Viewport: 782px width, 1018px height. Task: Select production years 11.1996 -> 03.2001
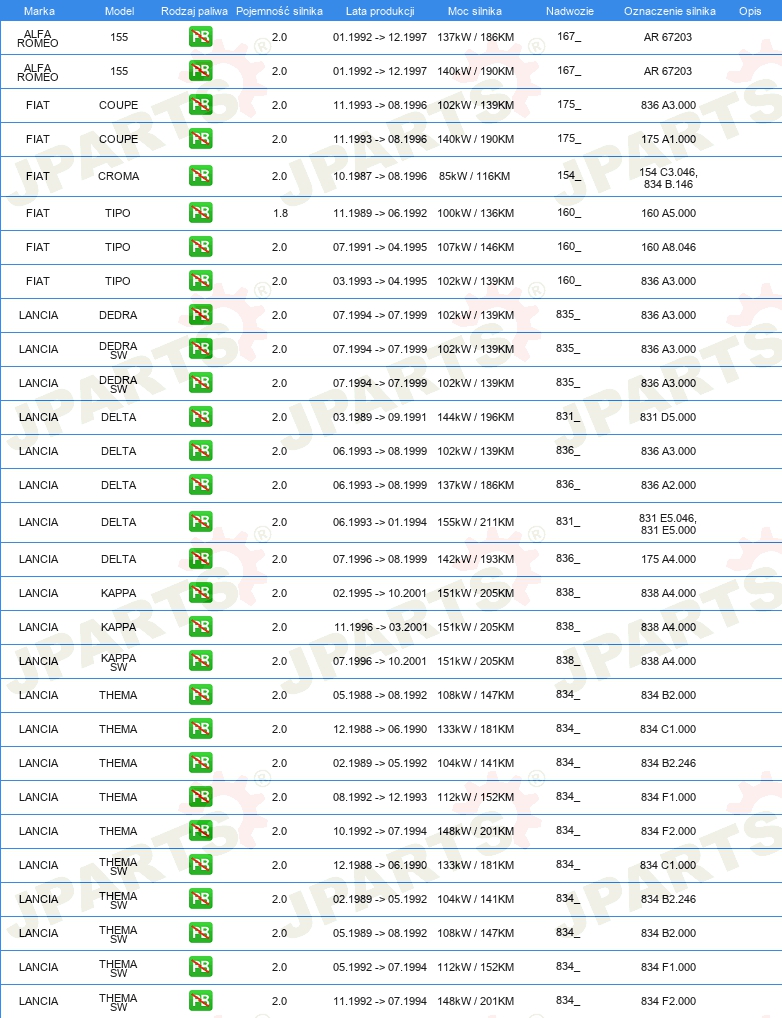[x=381, y=627]
